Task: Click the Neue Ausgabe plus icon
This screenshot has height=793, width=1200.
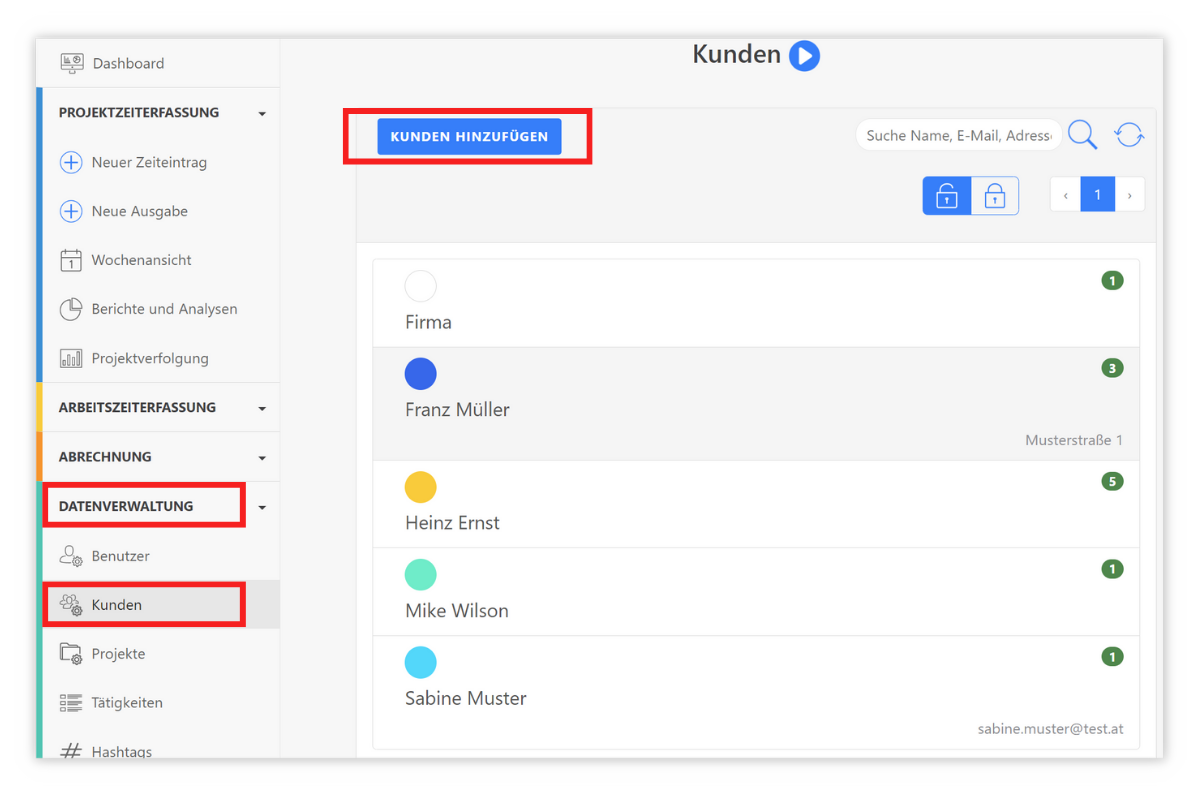Action: 71,211
